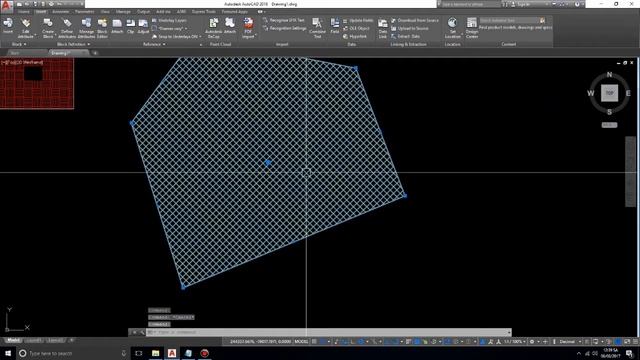Image resolution: width=640 pixels, height=360 pixels.
Task: Expand the Reference panel dropdown
Action: point(154,44)
